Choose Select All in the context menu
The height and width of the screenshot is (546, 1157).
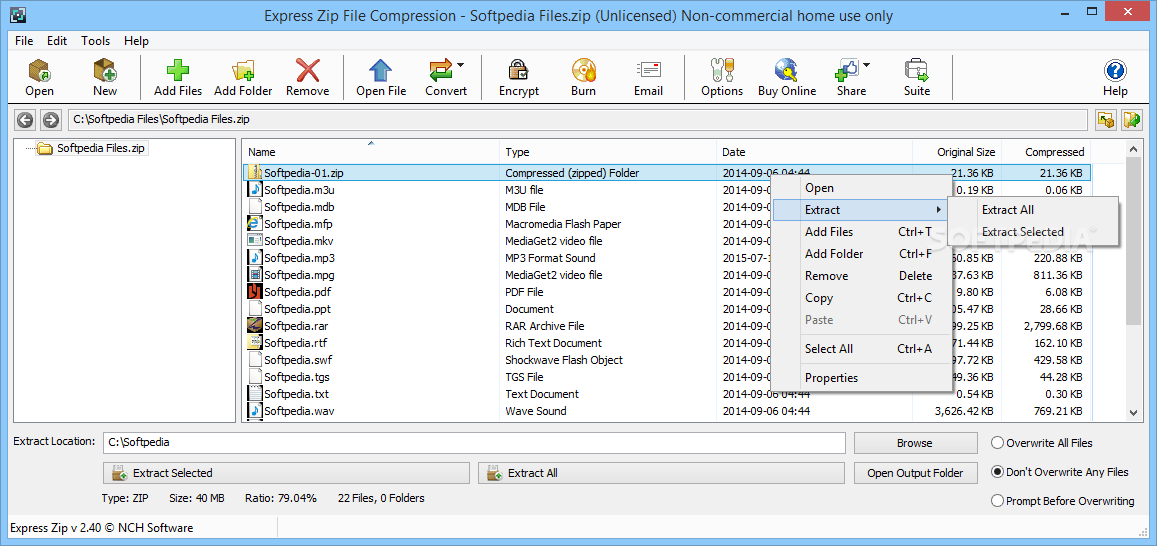pyautogui.click(x=860, y=349)
